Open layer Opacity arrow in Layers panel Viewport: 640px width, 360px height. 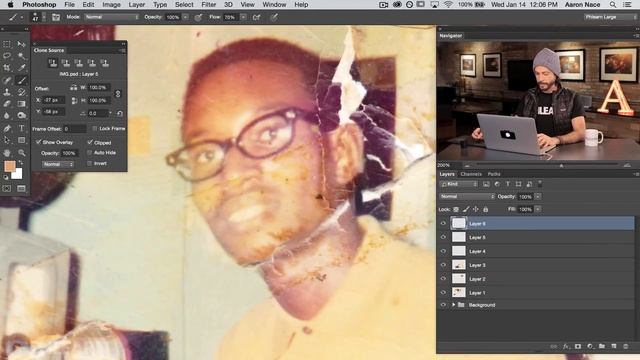click(538, 197)
